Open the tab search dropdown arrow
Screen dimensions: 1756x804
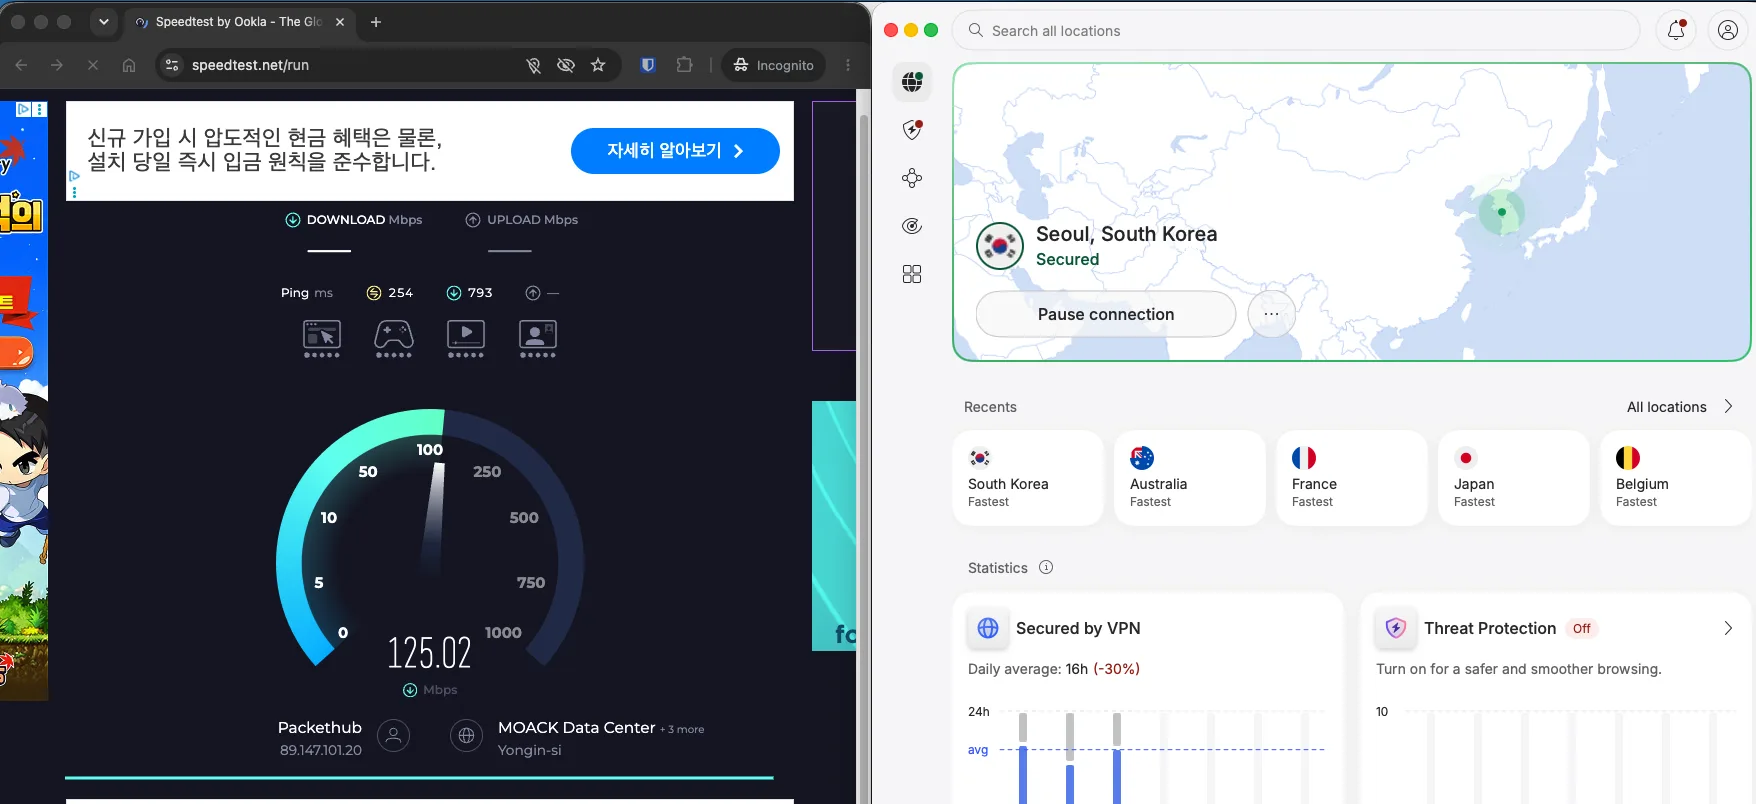[x=103, y=21]
